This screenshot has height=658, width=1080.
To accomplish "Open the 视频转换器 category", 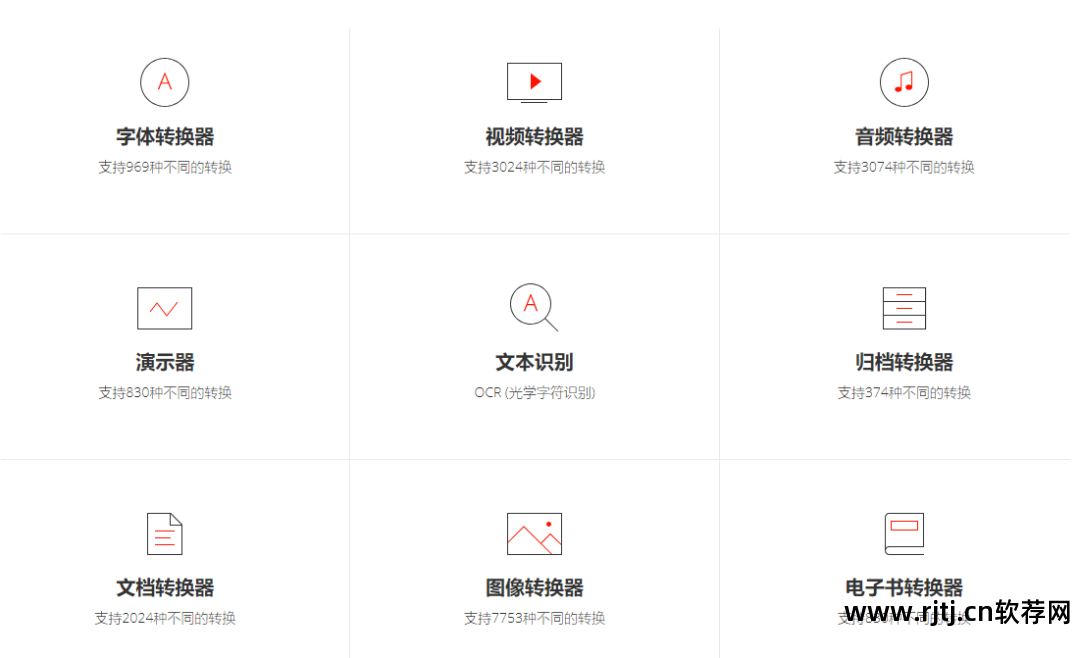I will click(x=534, y=137).
